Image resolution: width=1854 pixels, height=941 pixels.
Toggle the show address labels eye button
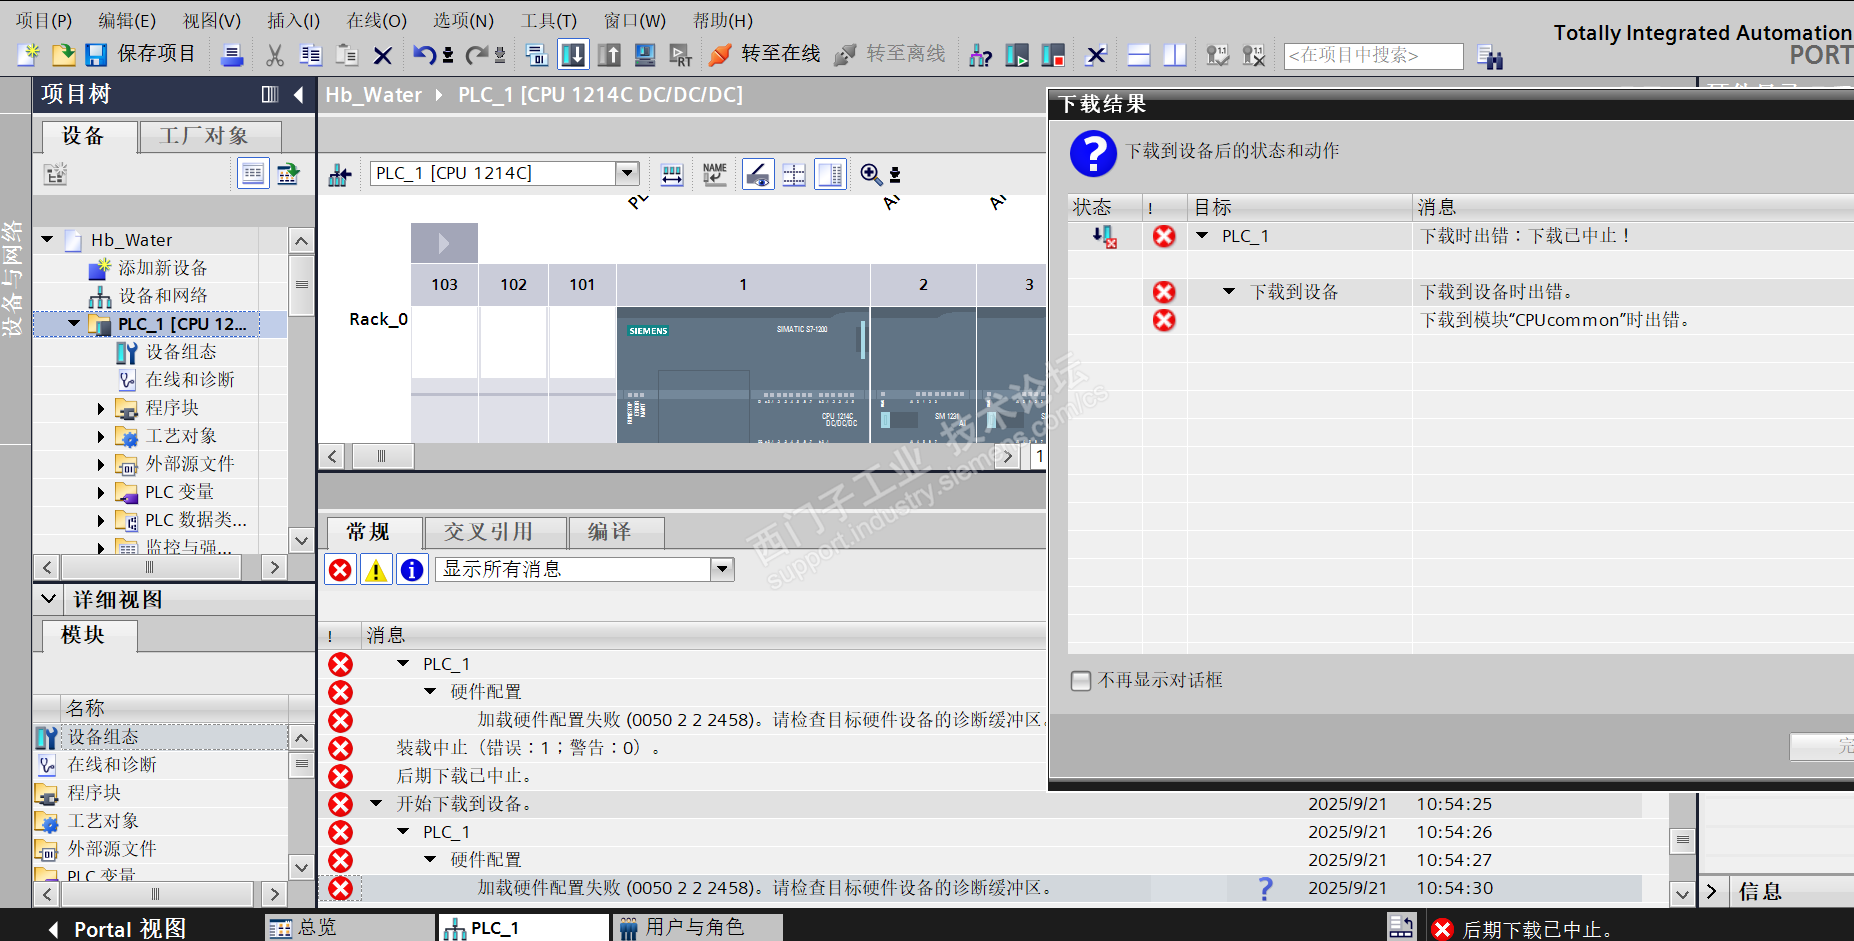point(758,174)
